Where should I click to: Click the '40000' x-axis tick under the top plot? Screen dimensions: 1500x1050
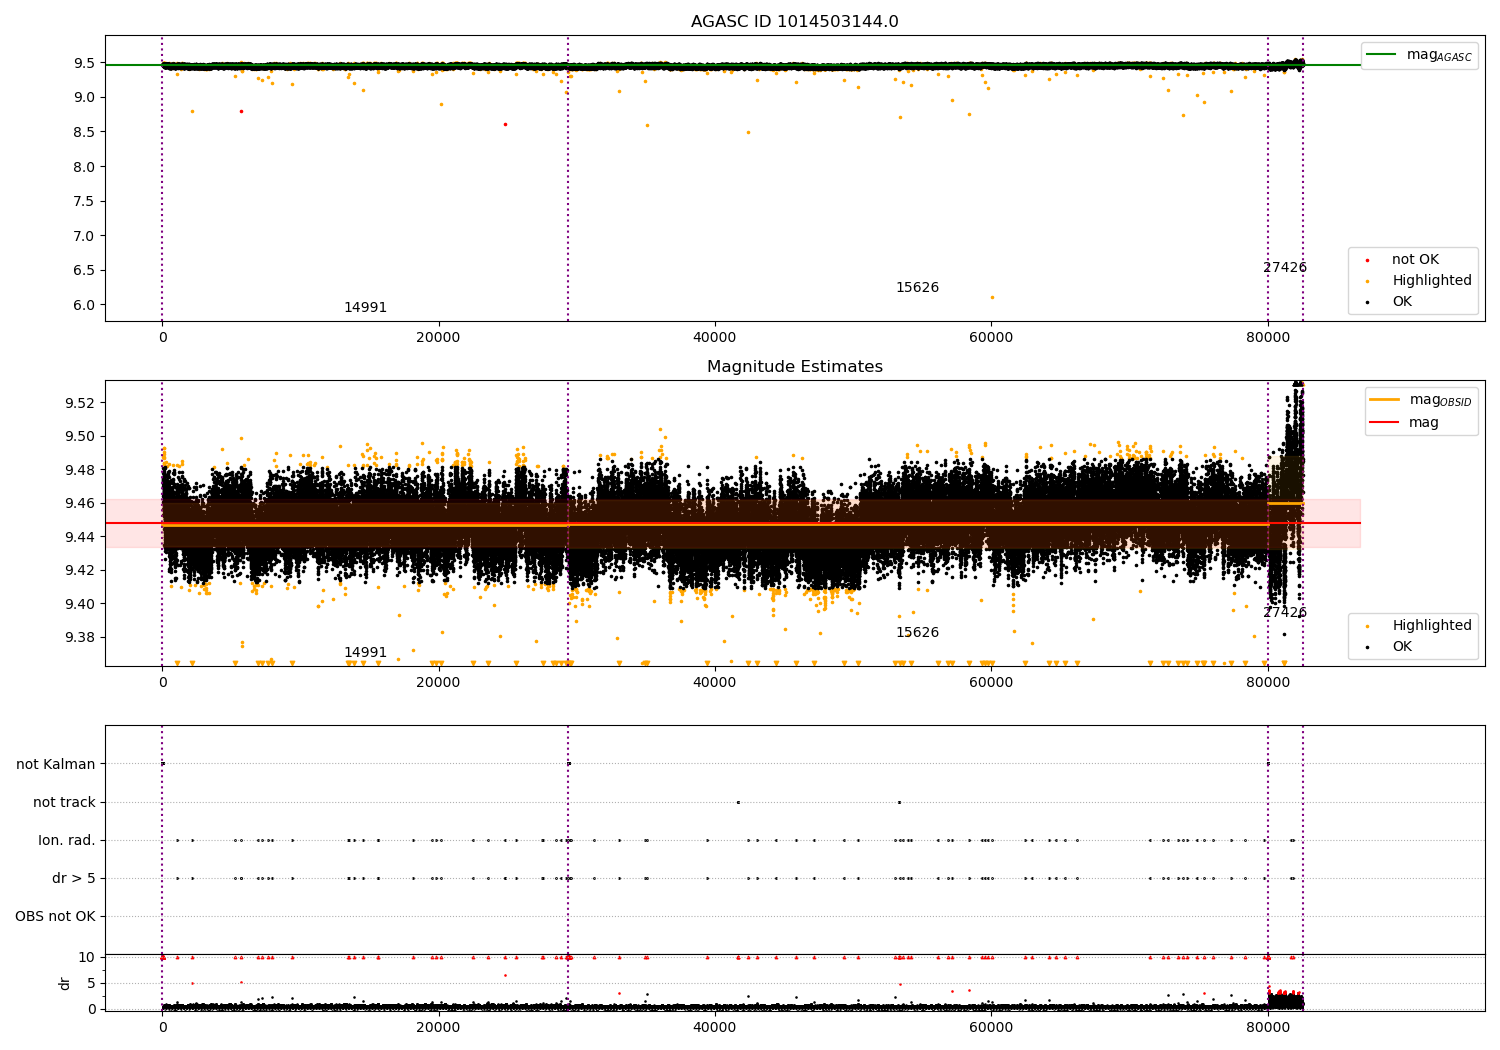coord(715,338)
